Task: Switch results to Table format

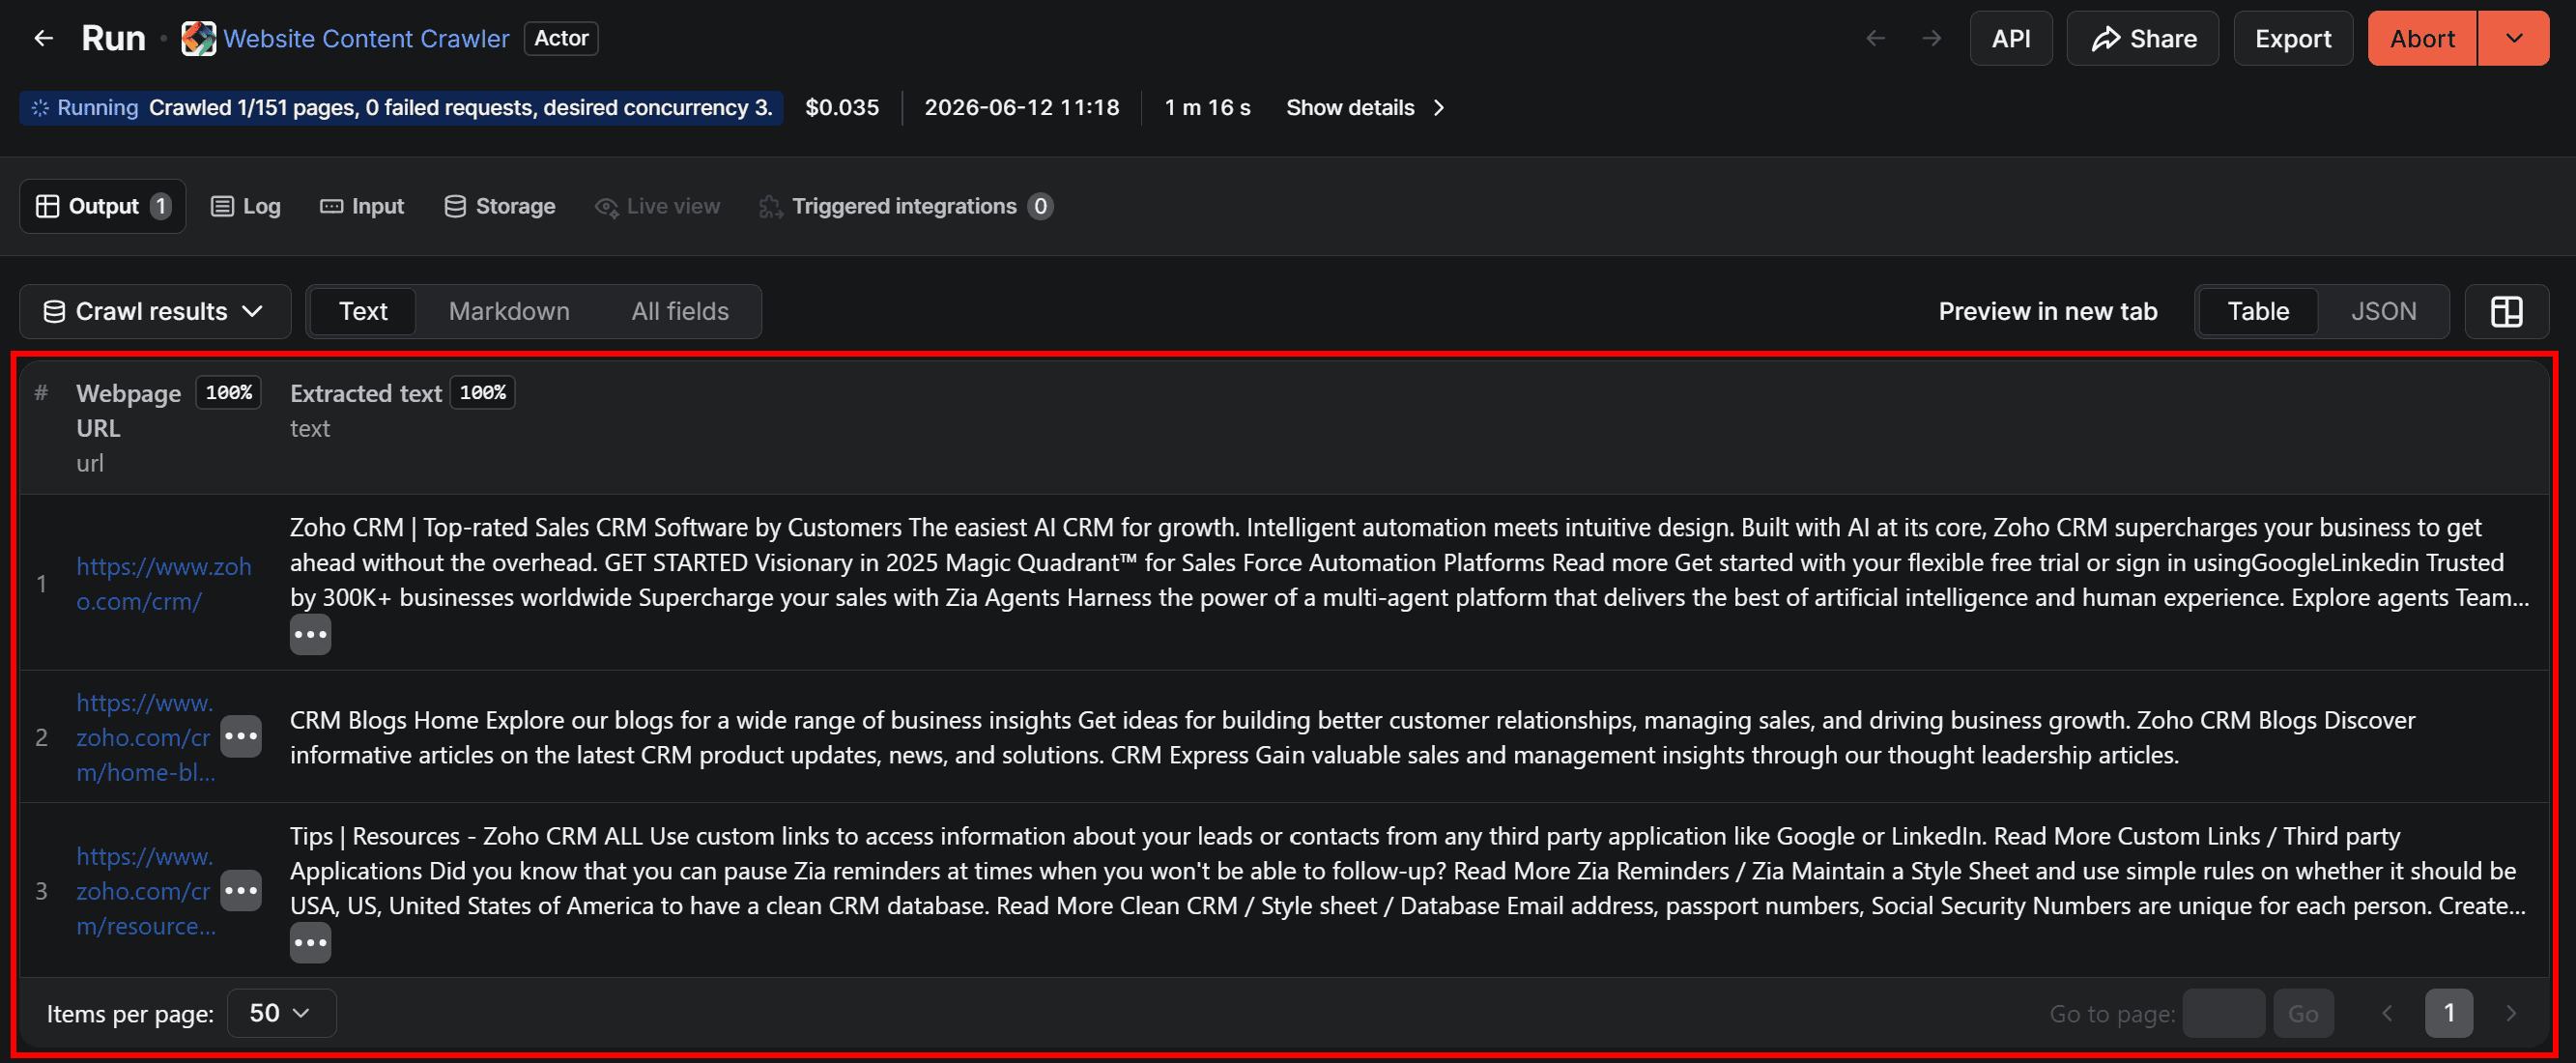Action: click(x=2258, y=311)
